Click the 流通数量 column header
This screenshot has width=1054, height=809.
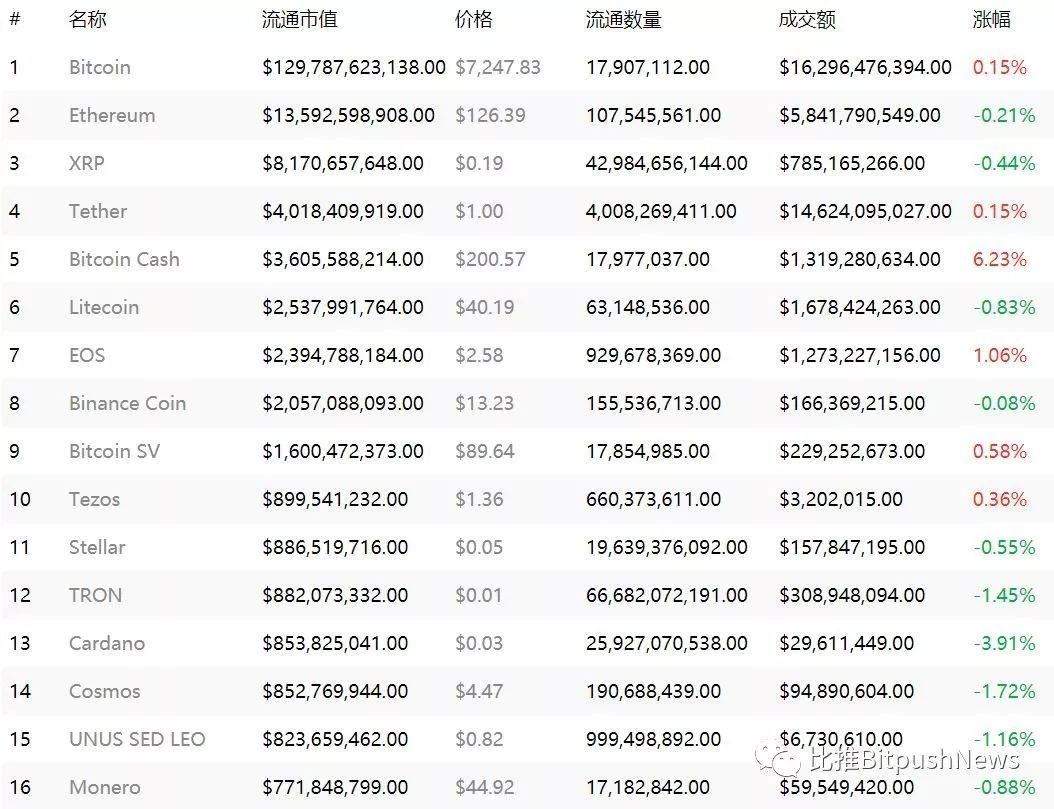(623, 19)
